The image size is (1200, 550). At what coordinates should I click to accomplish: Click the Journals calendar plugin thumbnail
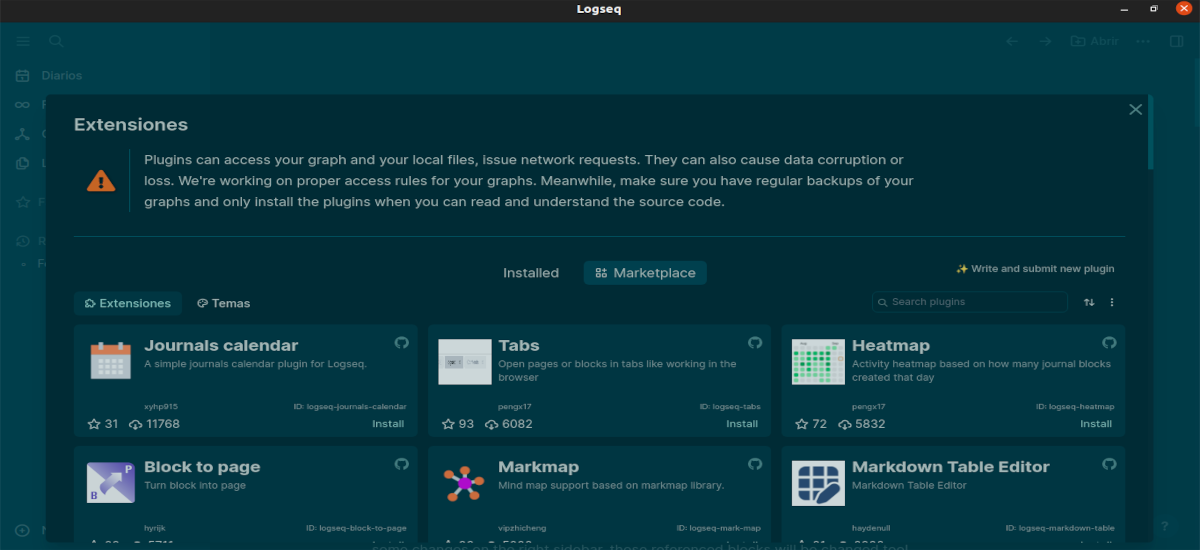[111, 360]
